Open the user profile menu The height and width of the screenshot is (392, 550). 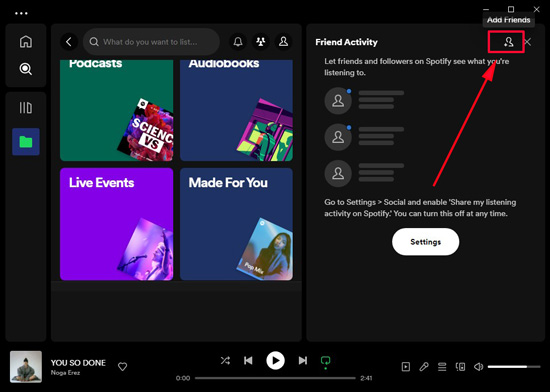tap(283, 42)
